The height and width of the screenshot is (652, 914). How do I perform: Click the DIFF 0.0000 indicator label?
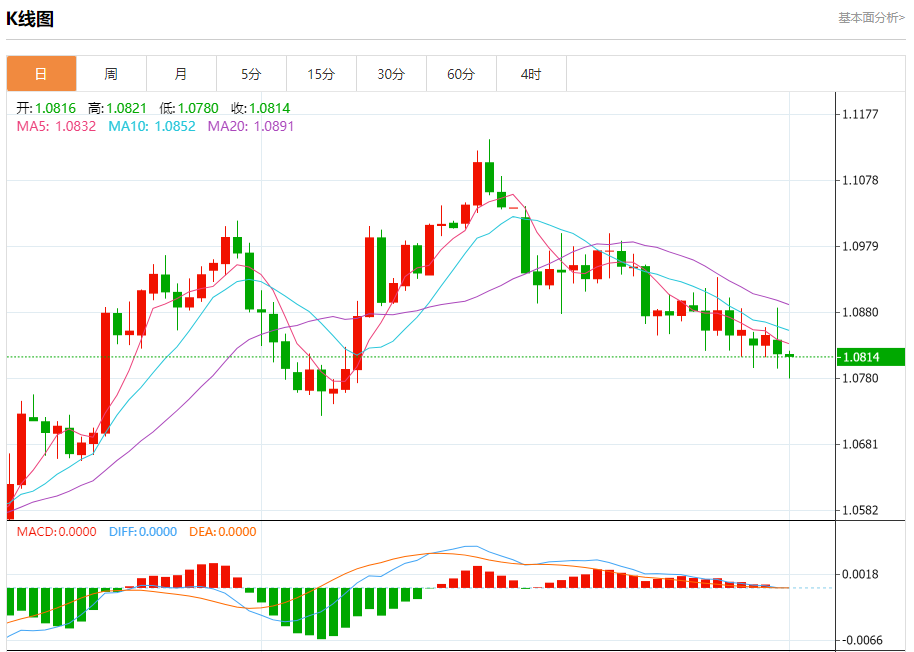tap(142, 532)
